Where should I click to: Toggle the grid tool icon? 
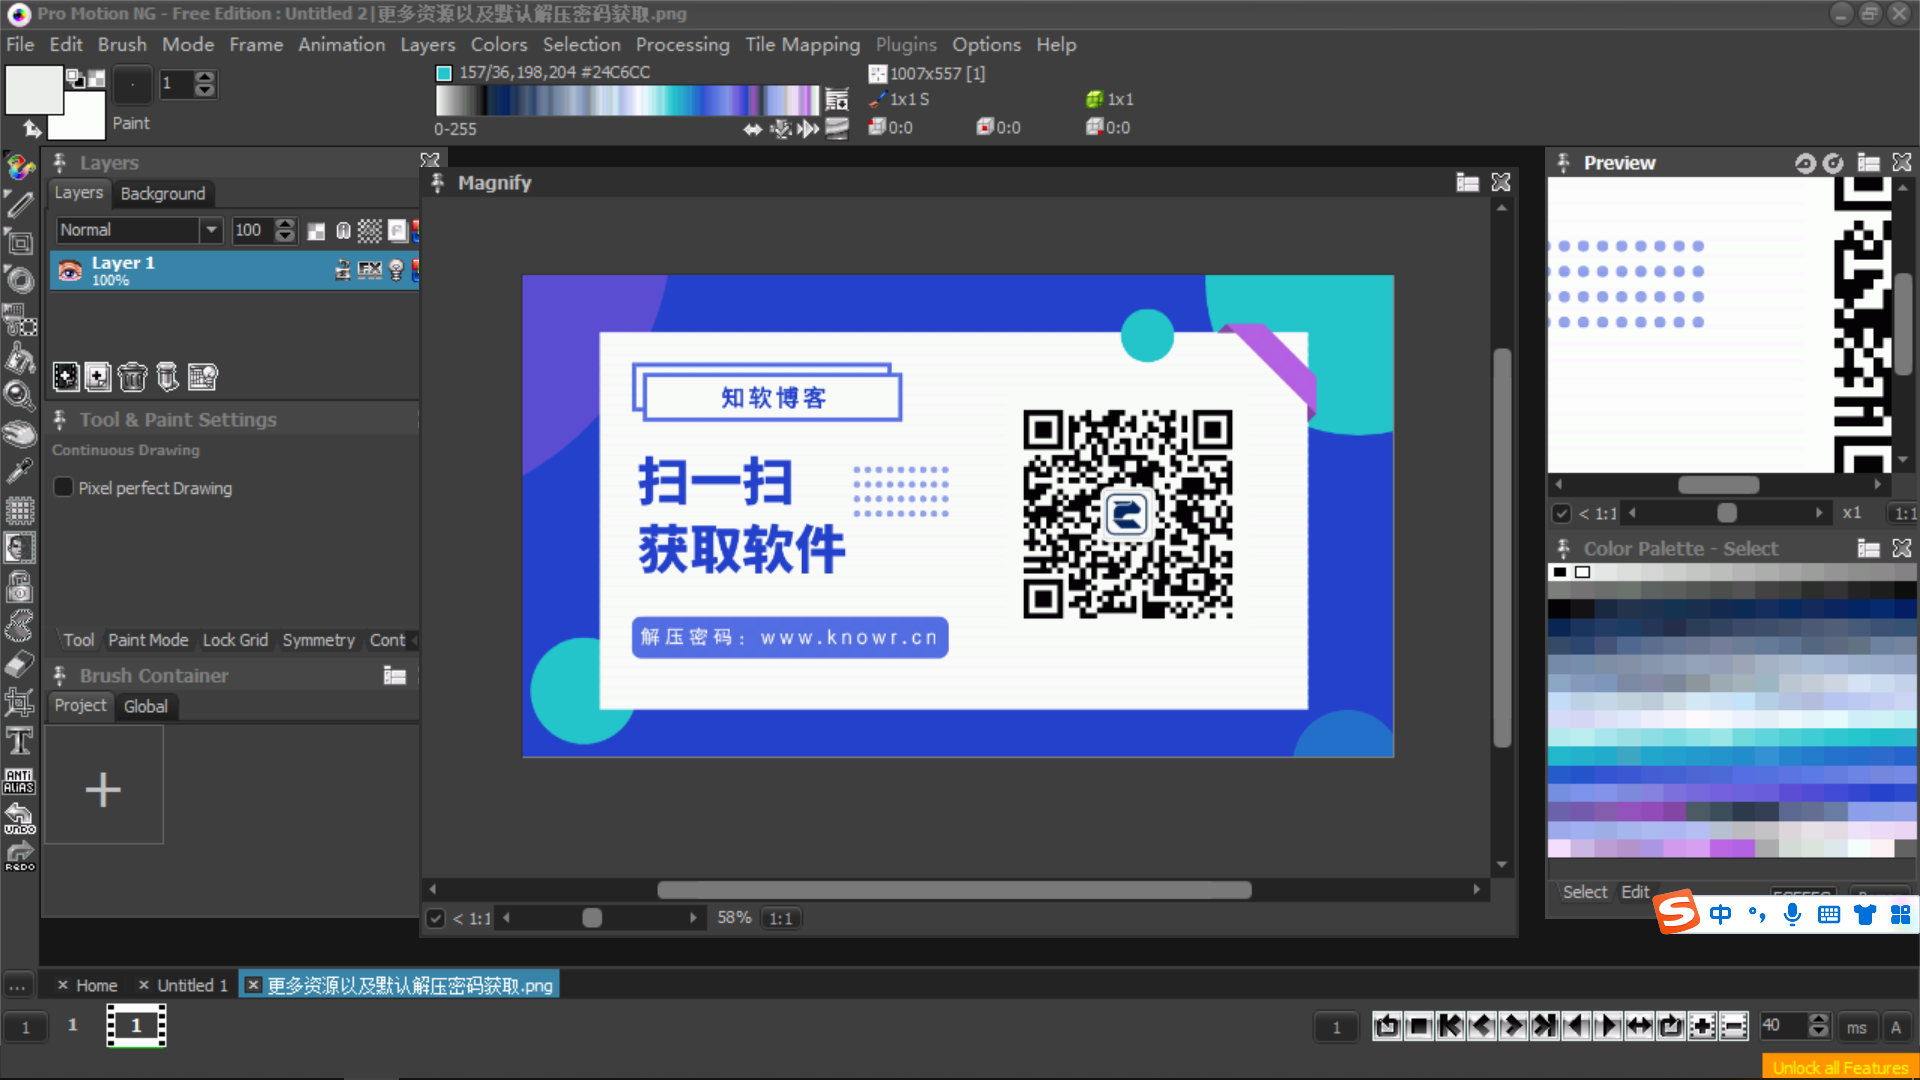19,510
